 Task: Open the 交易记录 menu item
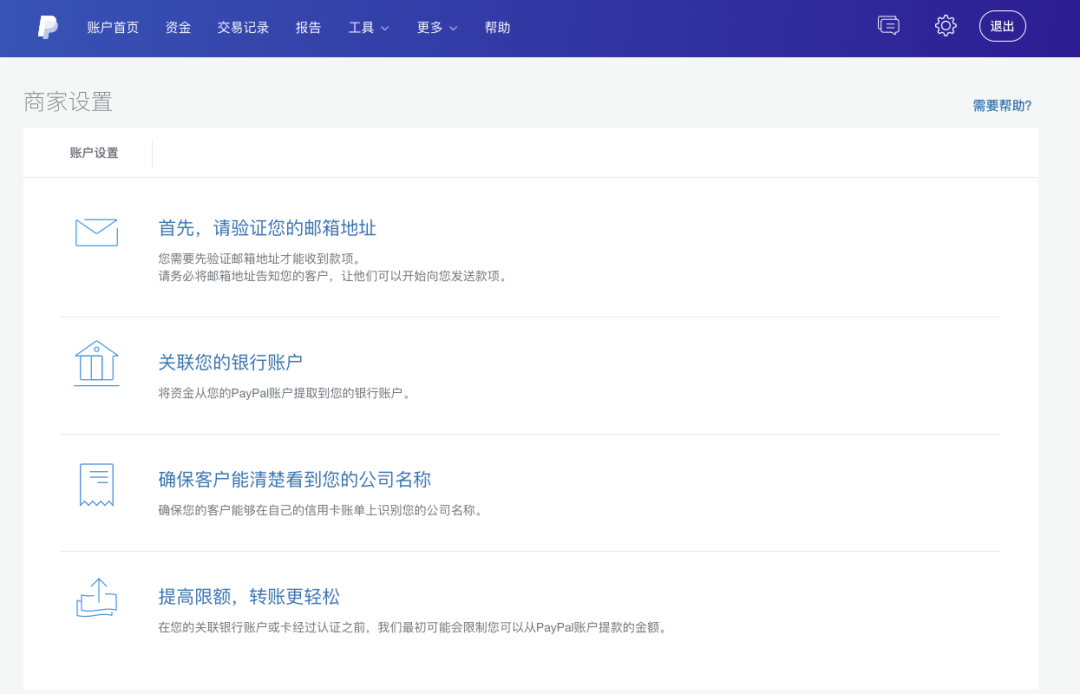click(x=242, y=28)
